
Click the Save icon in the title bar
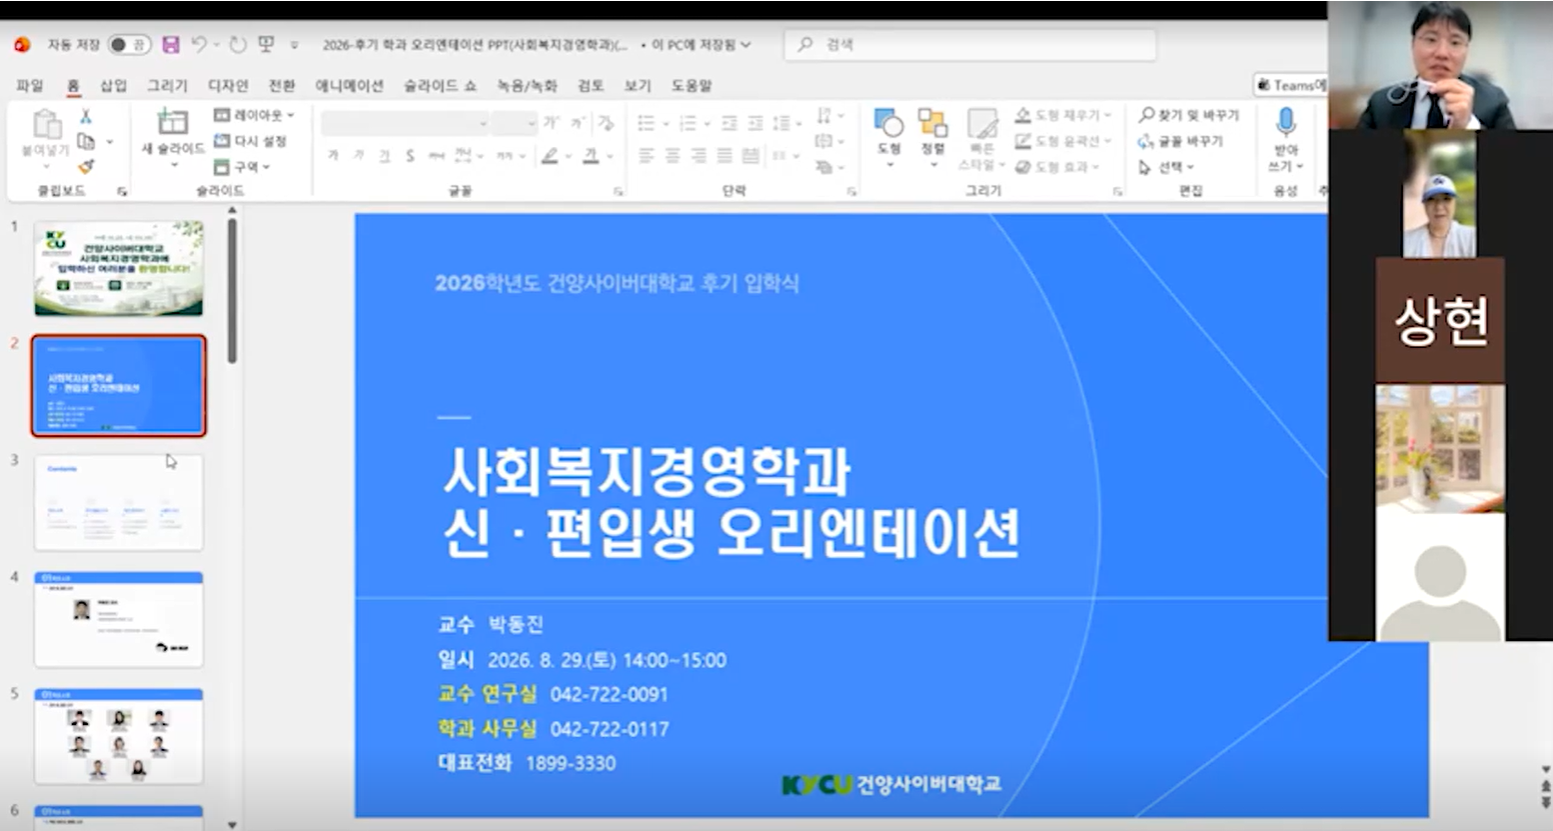click(x=171, y=45)
